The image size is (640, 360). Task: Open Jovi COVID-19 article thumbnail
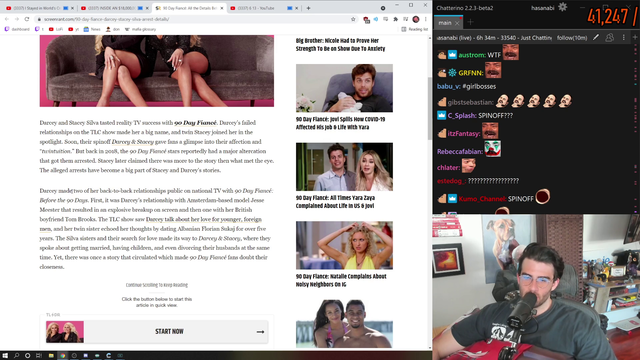pos(344,88)
